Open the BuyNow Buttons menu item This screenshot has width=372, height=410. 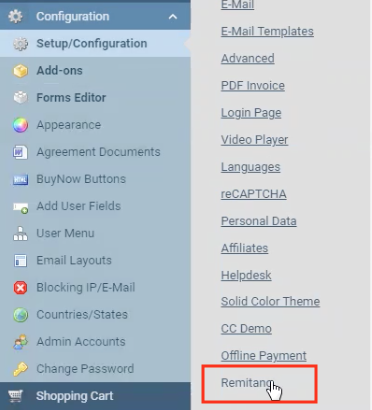coord(81,179)
